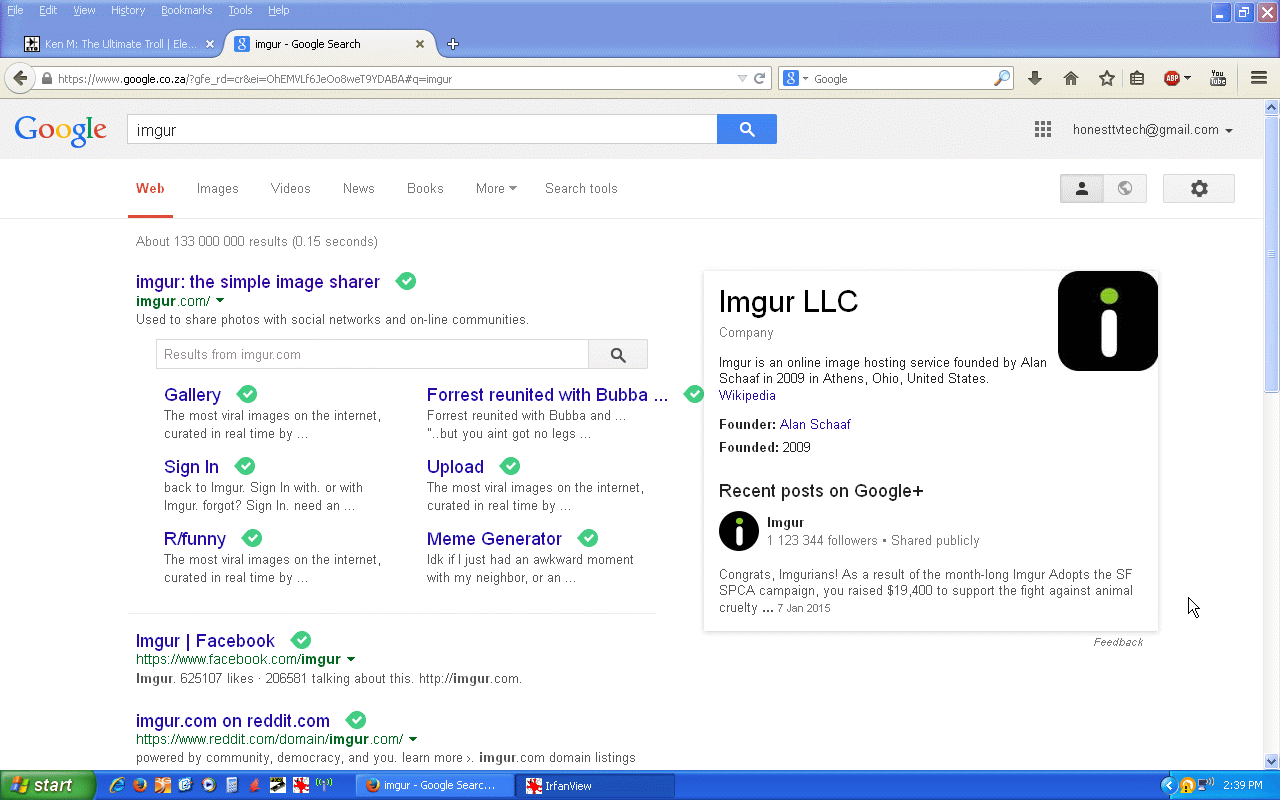Open Adblock Plus dropdown arrow
Image resolution: width=1280 pixels, height=800 pixels.
coord(1187,78)
